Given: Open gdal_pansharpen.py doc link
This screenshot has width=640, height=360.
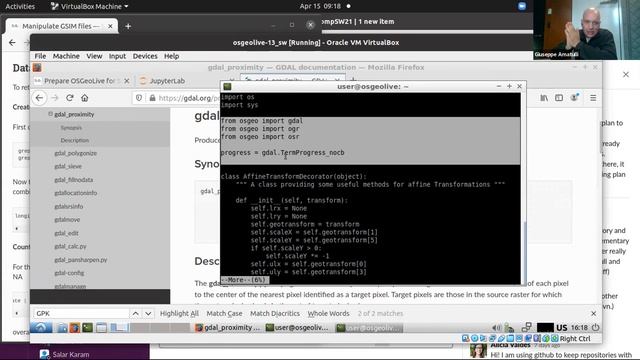Looking at the screenshot, I should (x=80, y=260).
